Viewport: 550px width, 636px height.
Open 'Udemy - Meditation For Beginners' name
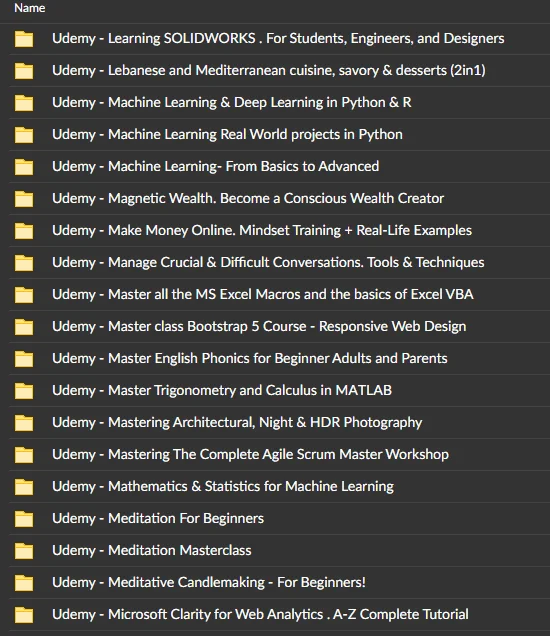(x=158, y=518)
